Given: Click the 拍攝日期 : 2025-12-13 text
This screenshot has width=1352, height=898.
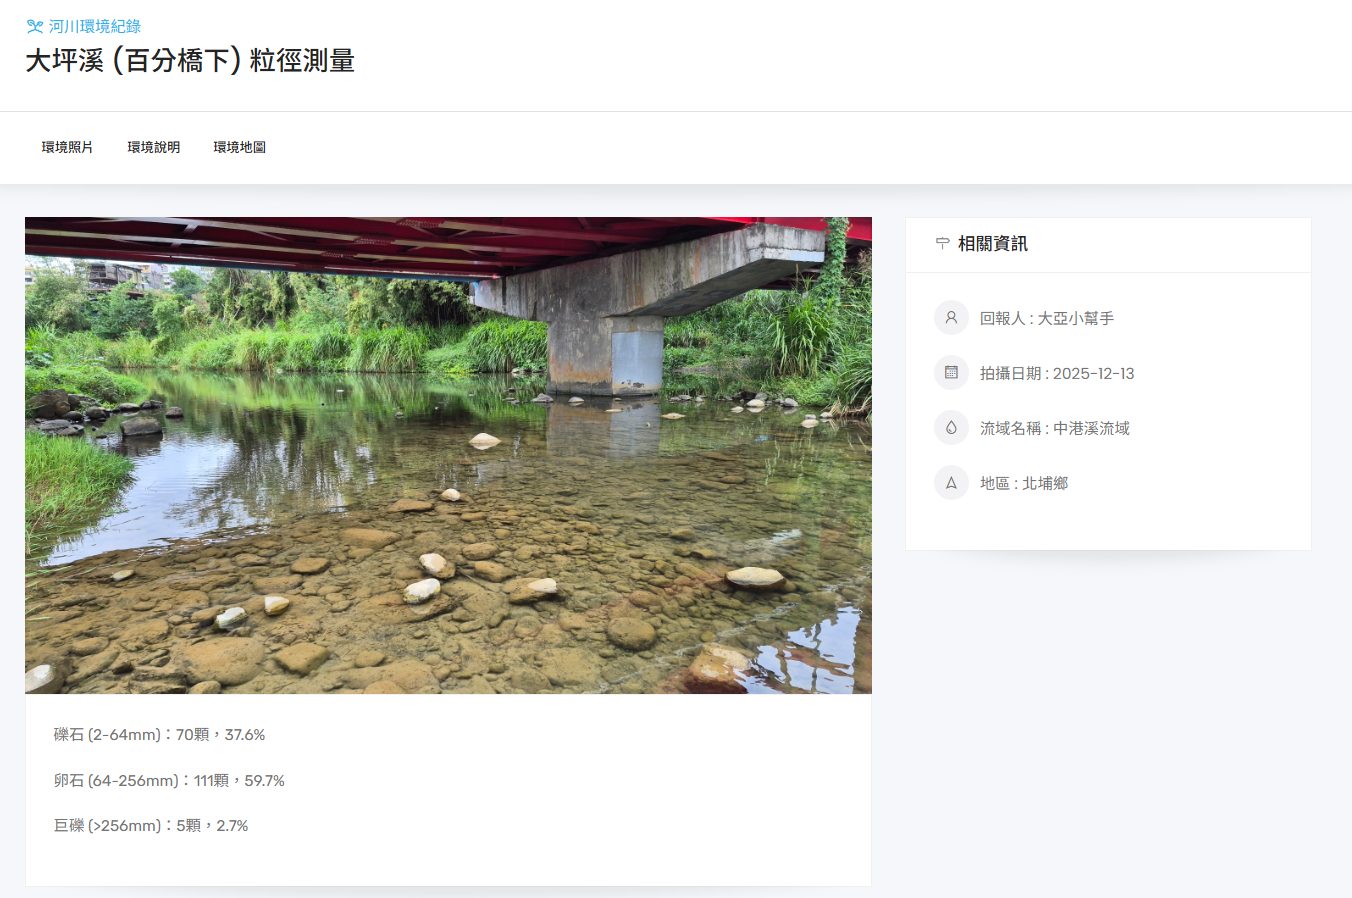Looking at the screenshot, I should point(1057,373).
